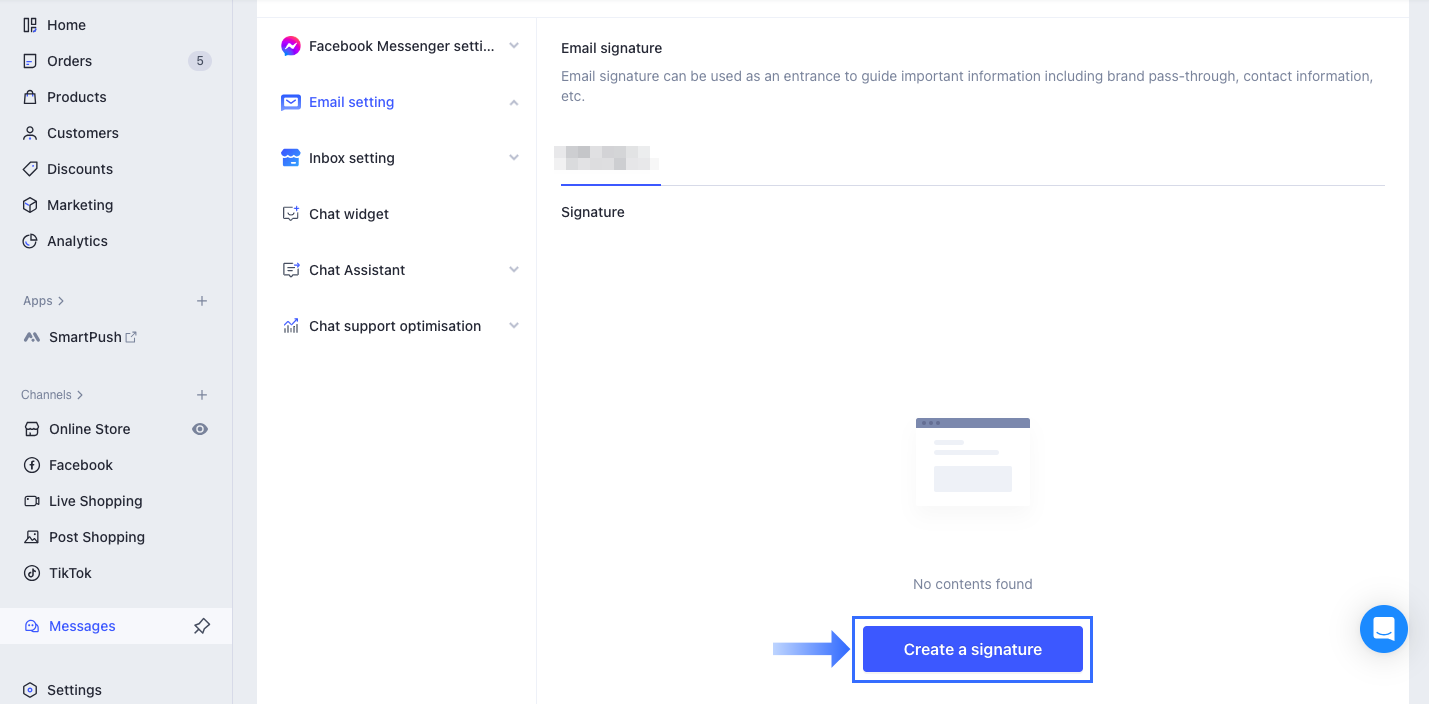This screenshot has width=1429, height=704.
Task: Toggle the Email setting section open
Action: point(513,101)
